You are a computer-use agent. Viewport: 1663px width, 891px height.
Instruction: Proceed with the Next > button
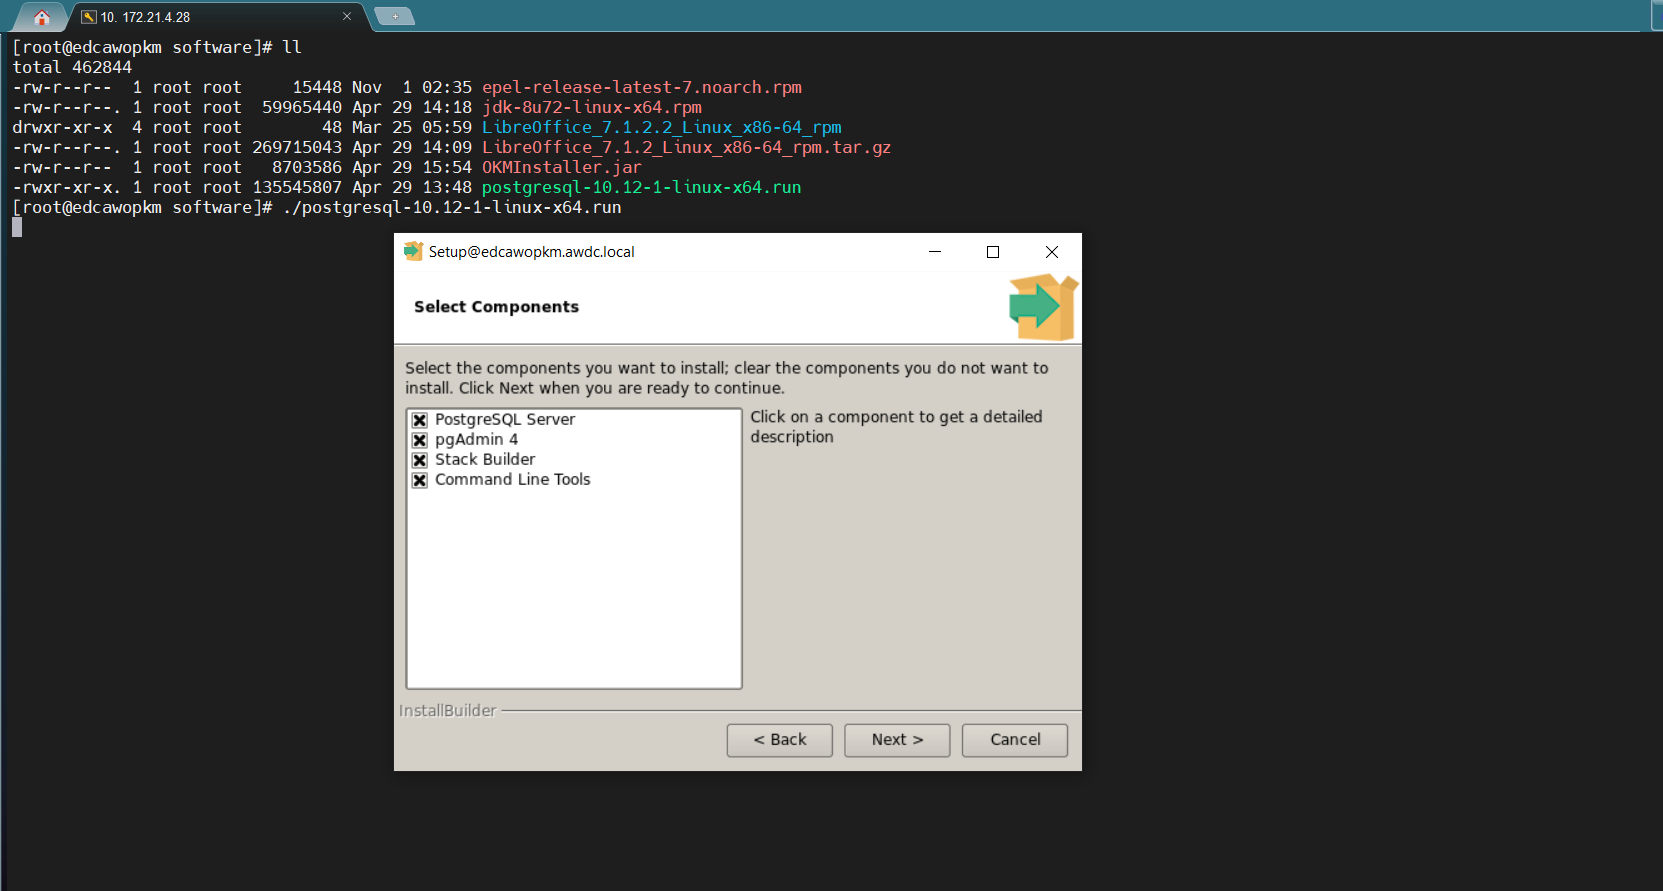(897, 740)
